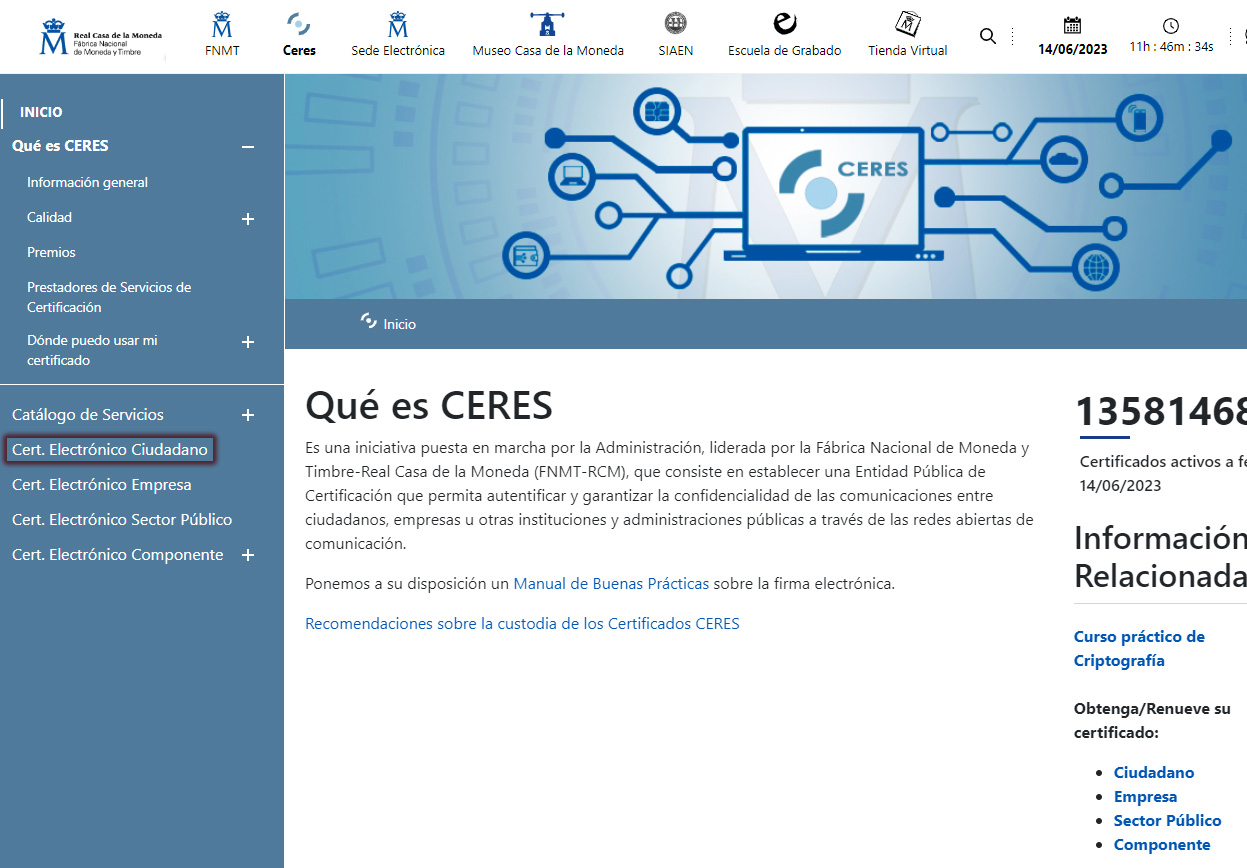Click the search magnifier icon
The height and width of the screenshot is (868, 1247).
coord(988,36)
